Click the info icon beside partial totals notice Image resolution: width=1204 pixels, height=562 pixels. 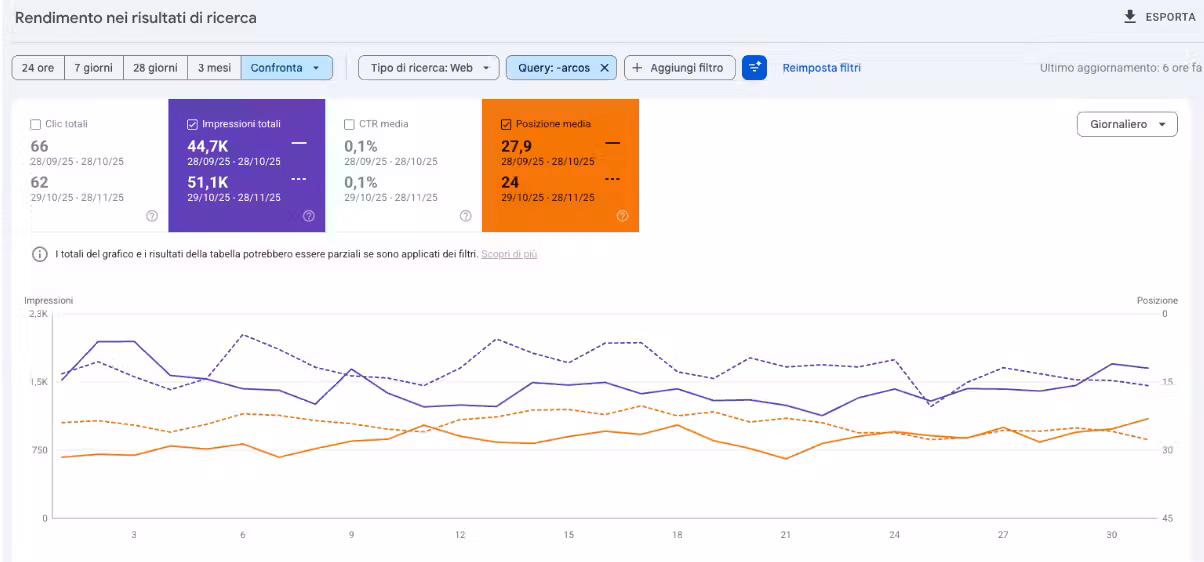click(40, 254)
